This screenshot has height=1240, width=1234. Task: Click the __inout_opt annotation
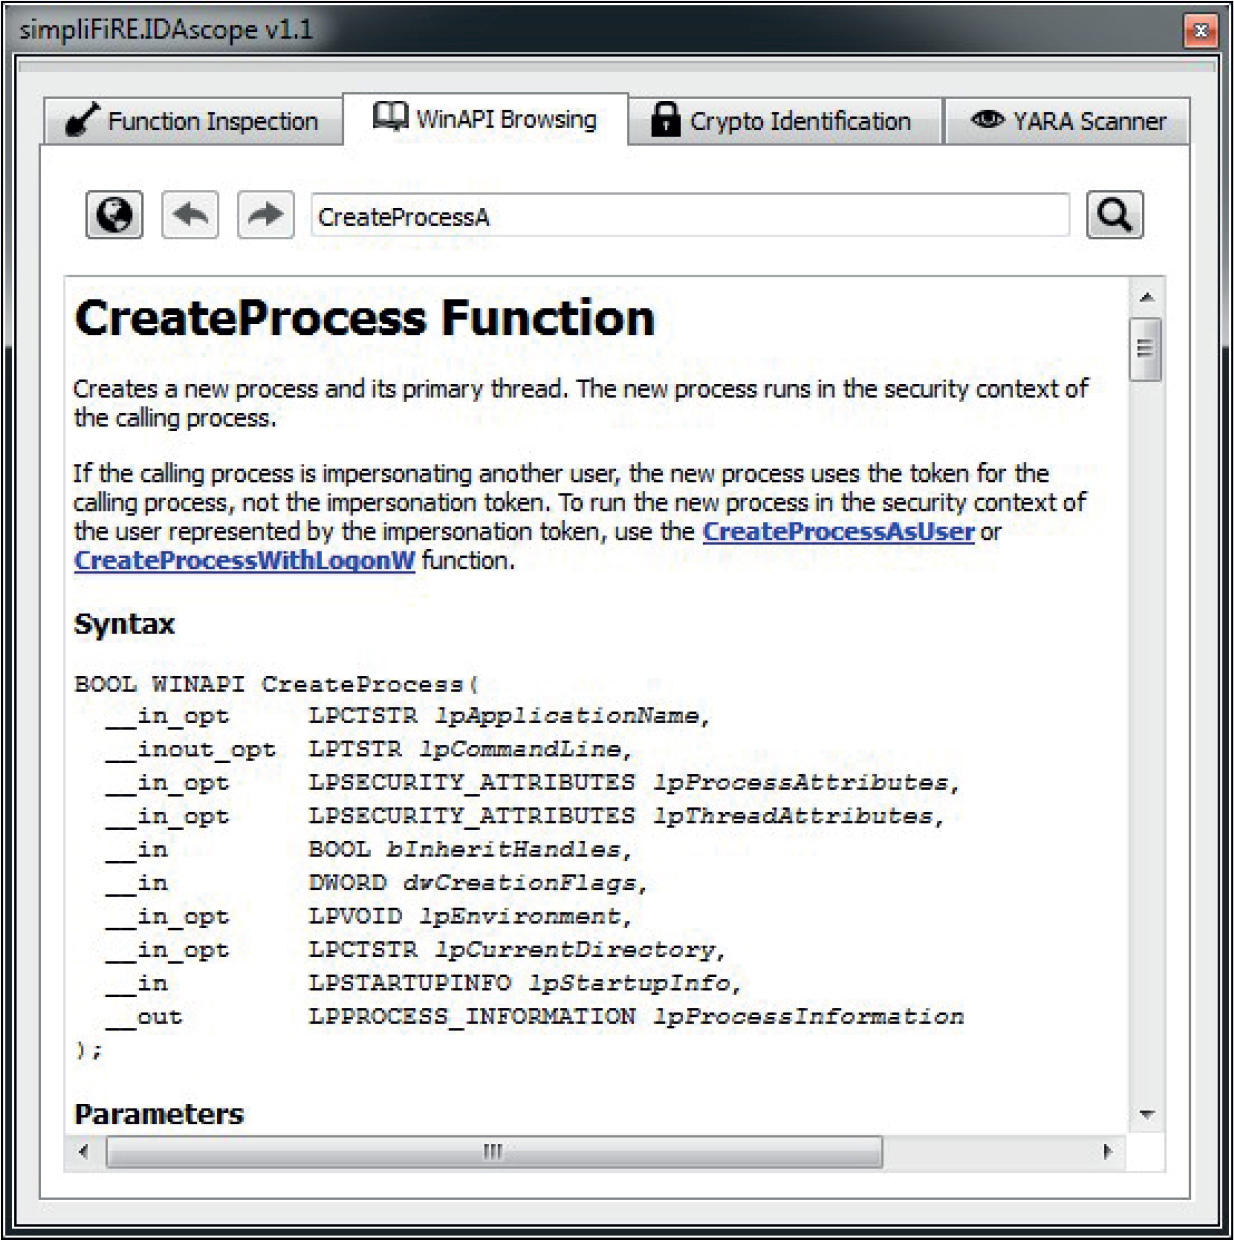190,749
